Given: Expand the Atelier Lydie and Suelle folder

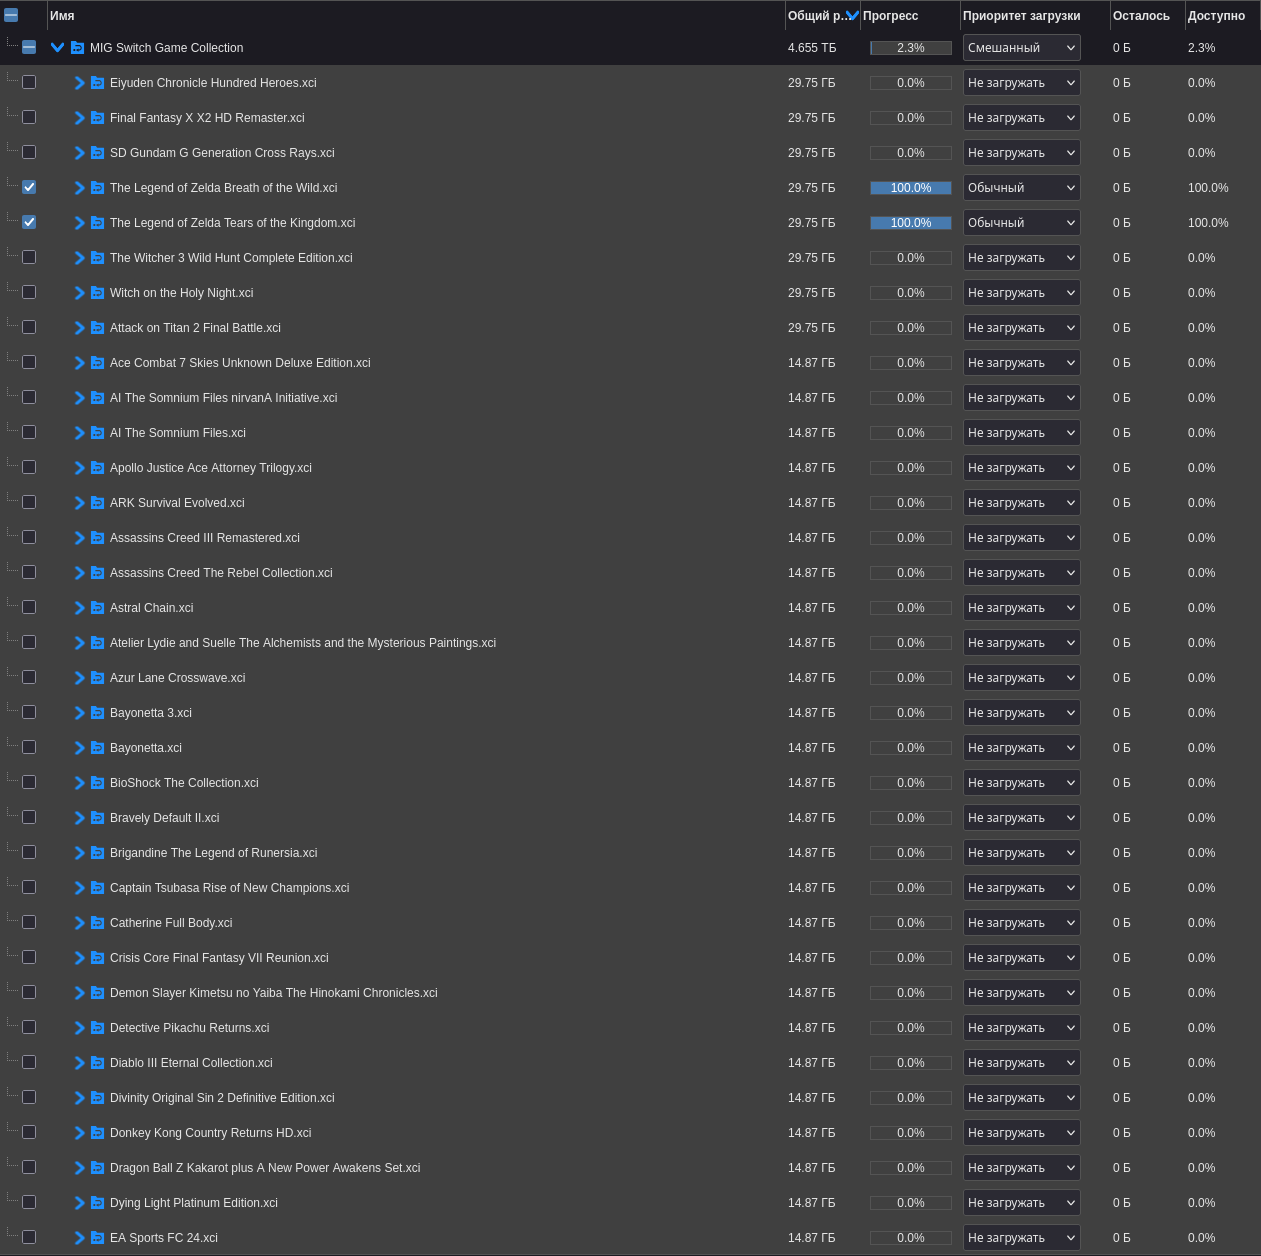Looking at the screenshot, I should pyautogui.click(x=79, y=643).
